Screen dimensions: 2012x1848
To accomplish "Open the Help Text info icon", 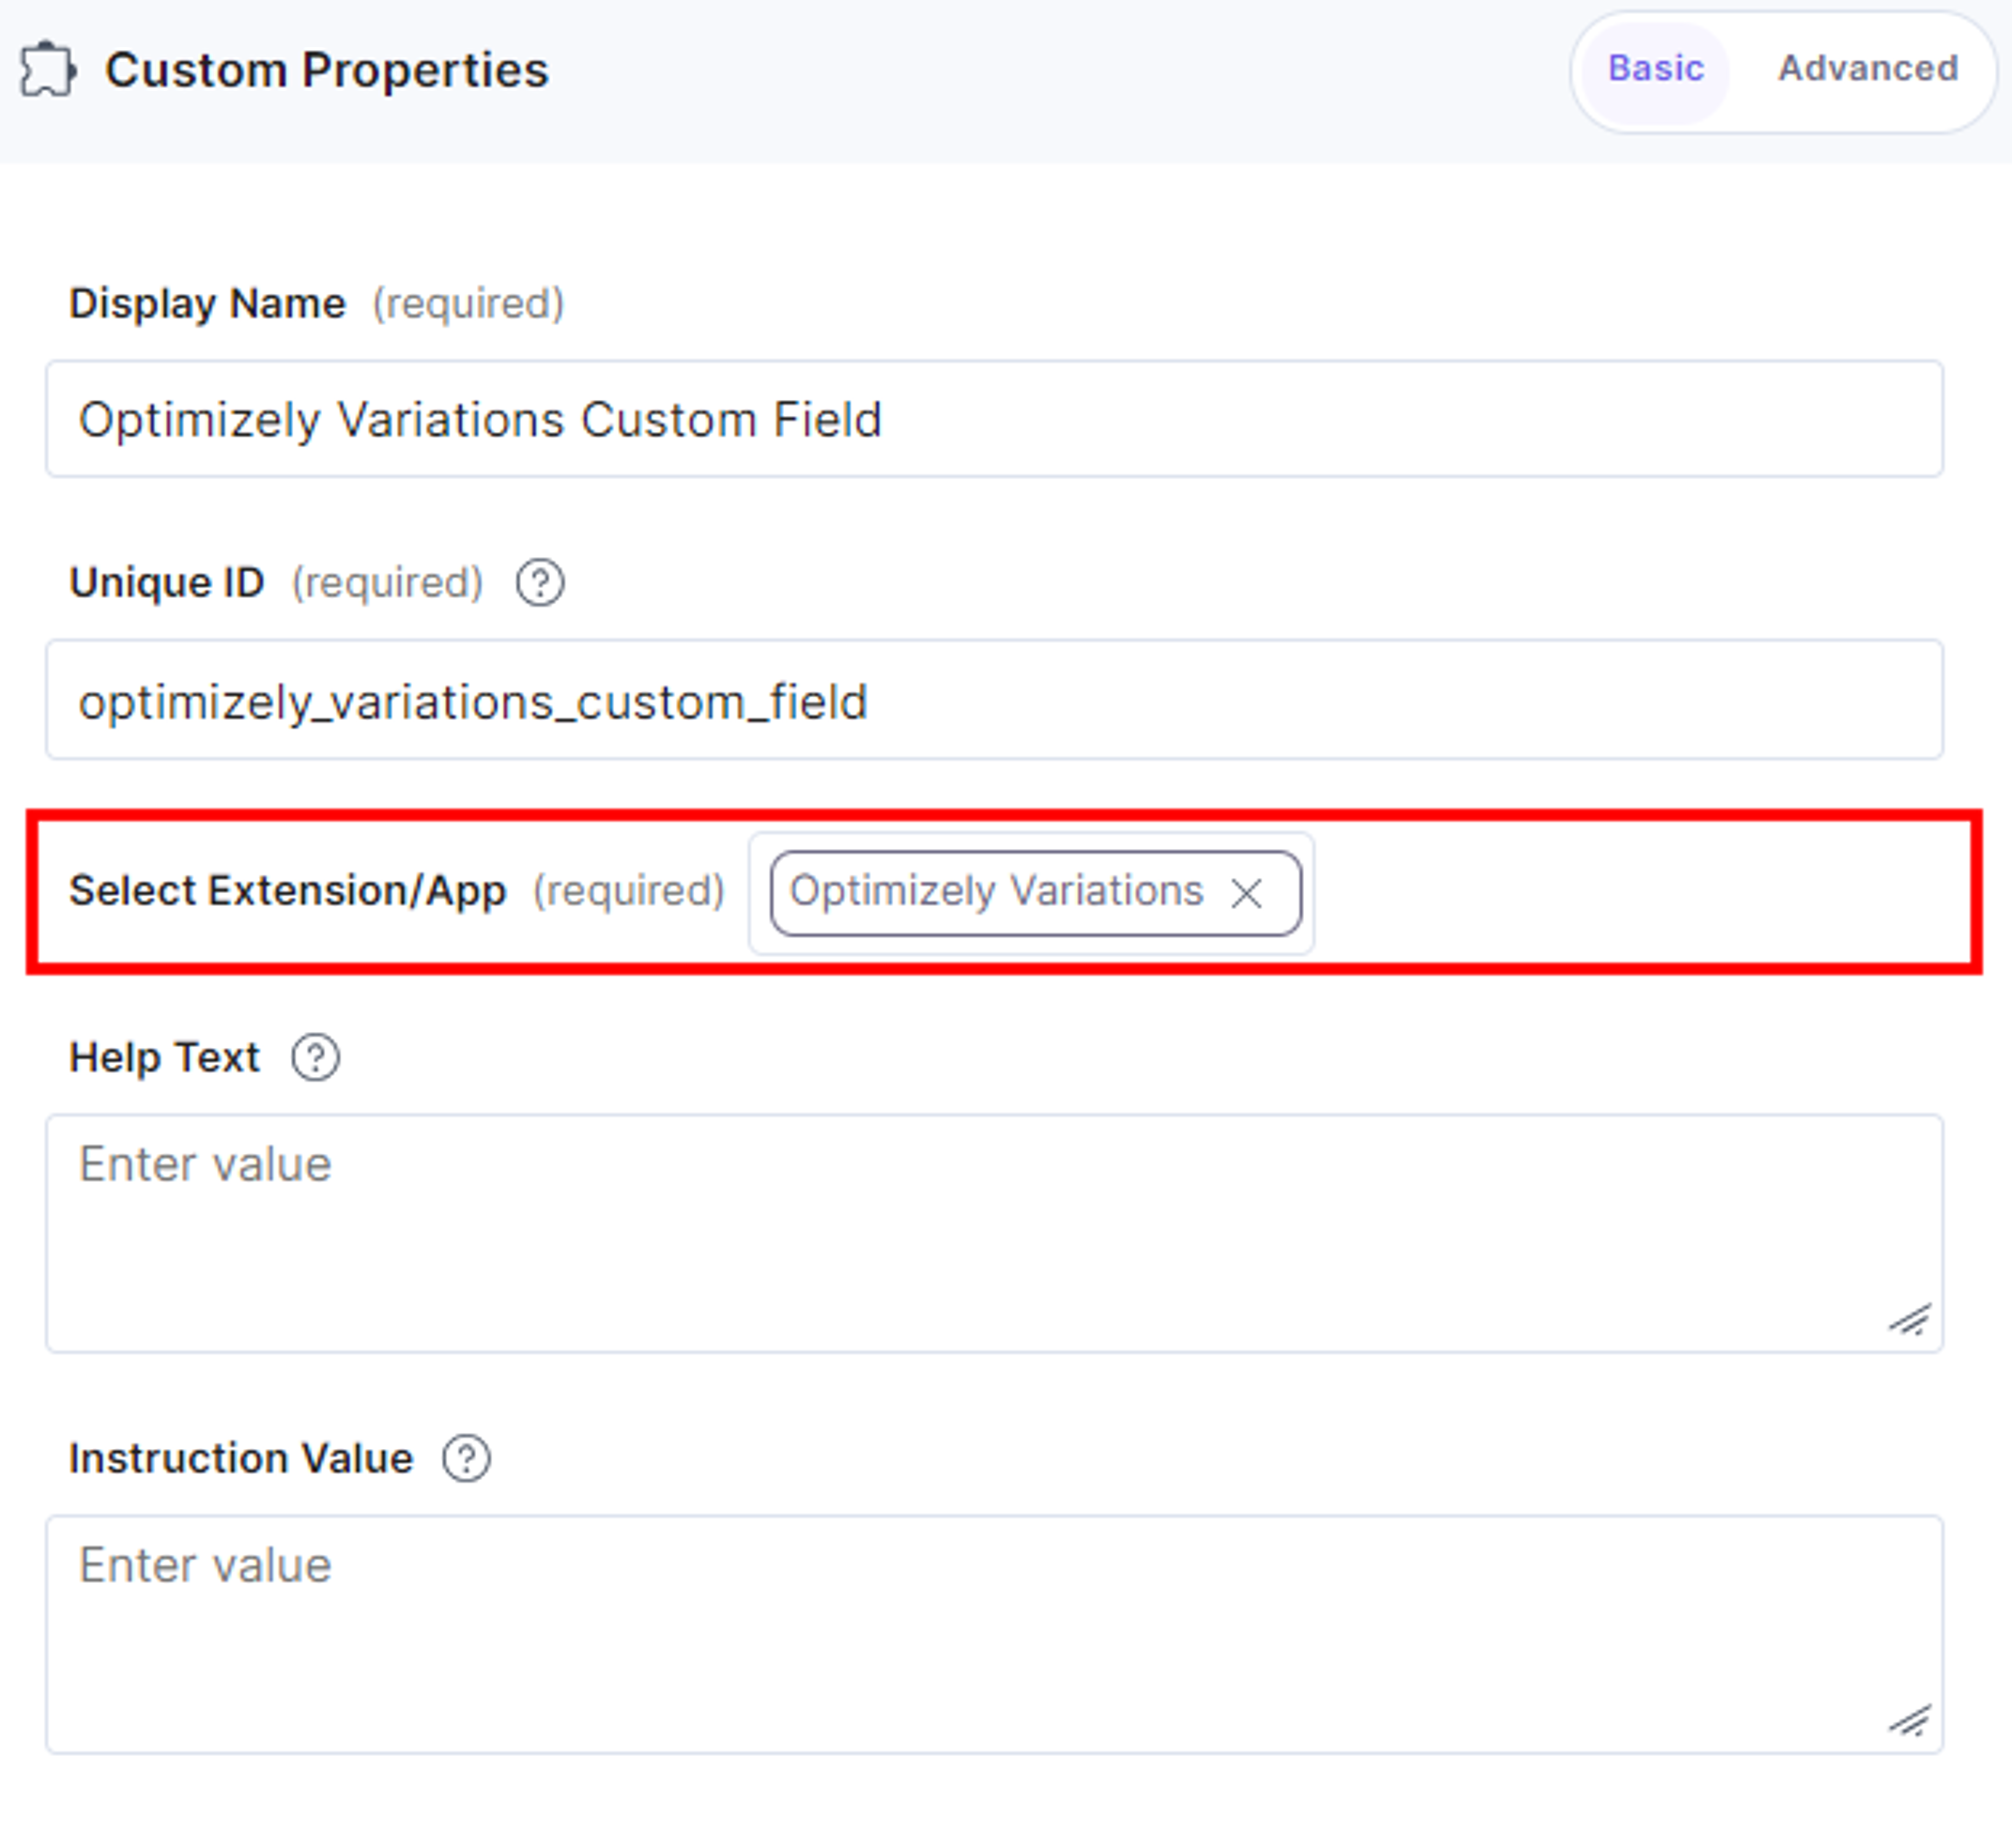I will [x=316, y=1058].
